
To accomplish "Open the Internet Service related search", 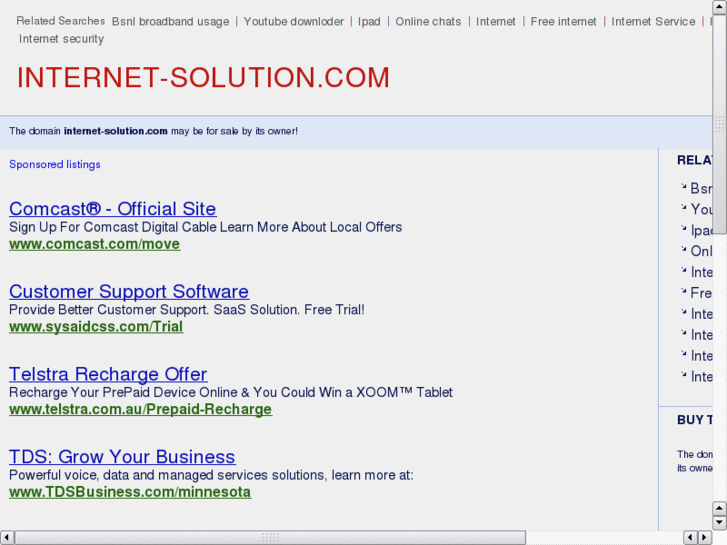I will [653, 22].
